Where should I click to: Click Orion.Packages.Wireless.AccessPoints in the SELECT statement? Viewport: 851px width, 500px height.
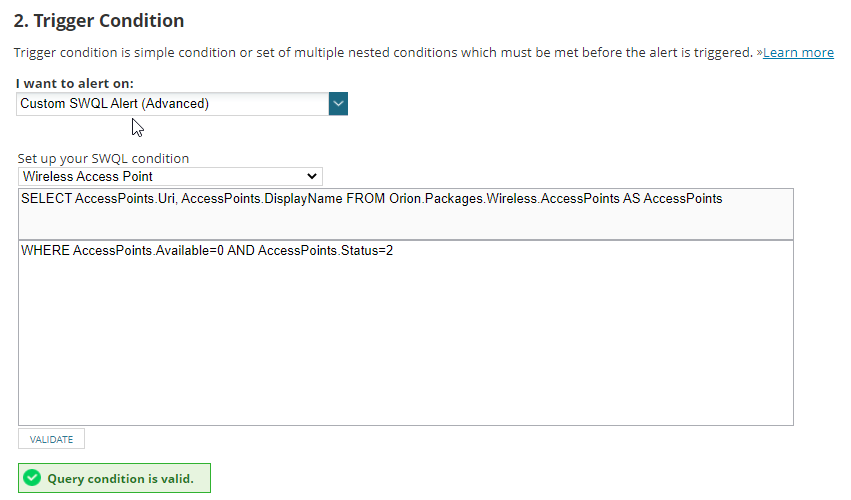pos(504,199)
